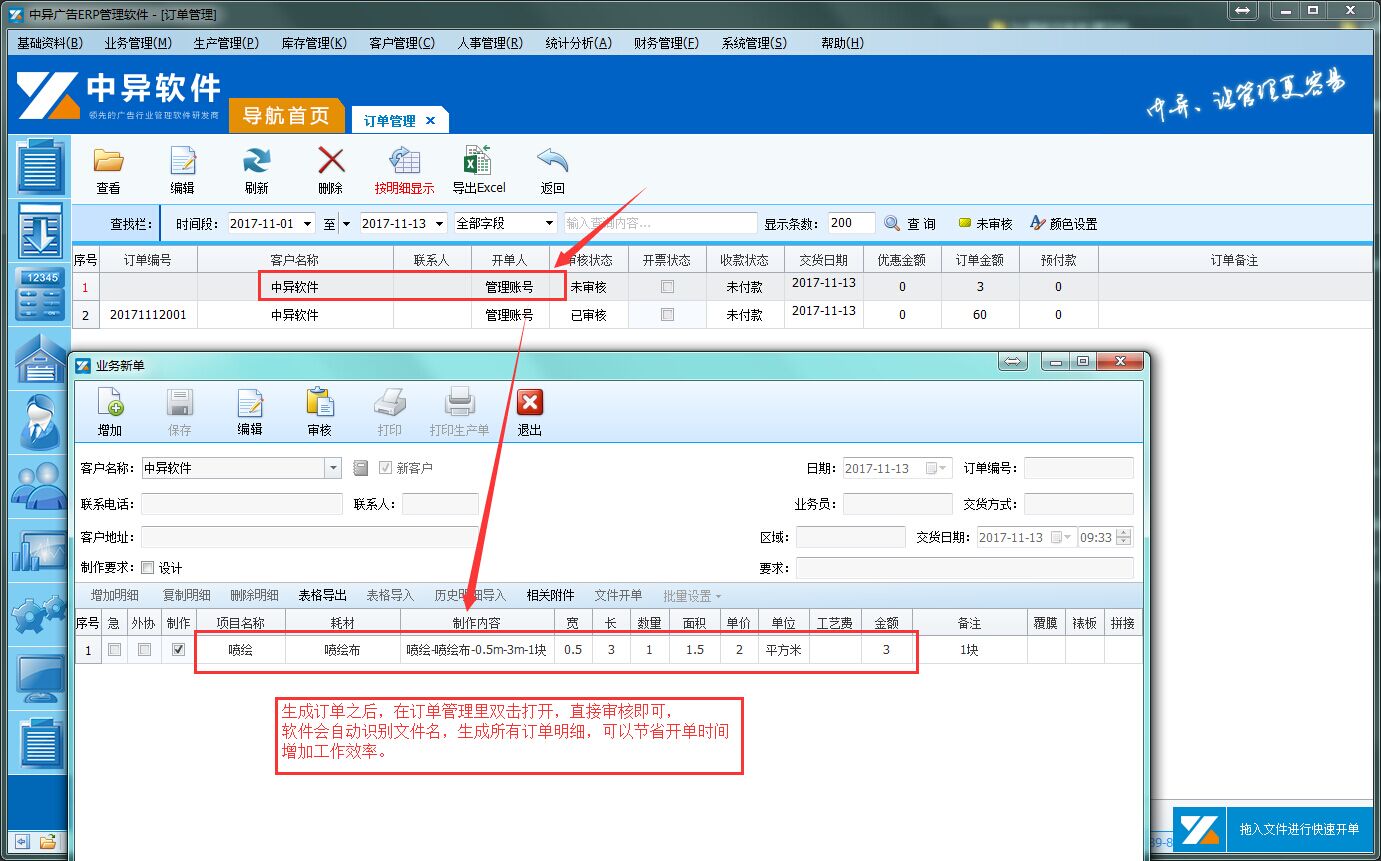
Task: Filter list by 未审核 status
Action: 986,224
